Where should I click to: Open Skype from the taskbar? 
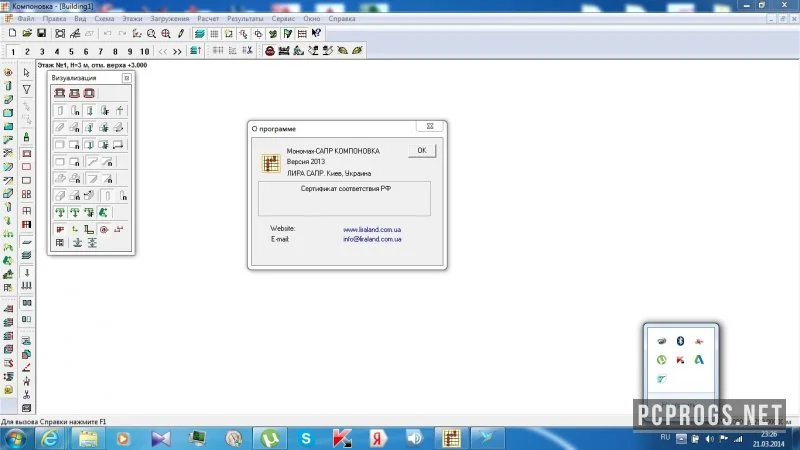(x=306, y=438)
